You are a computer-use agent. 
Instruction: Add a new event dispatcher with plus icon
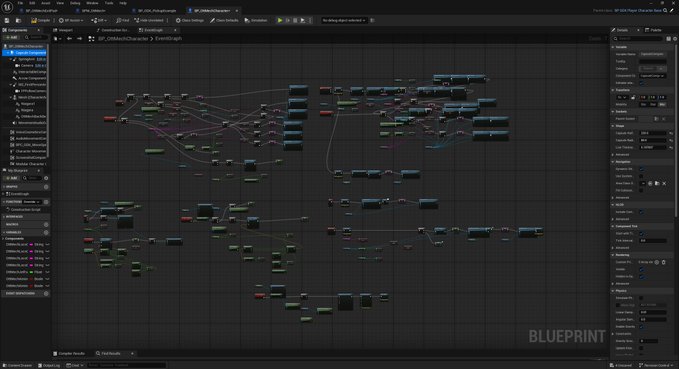click(x=46, y=293)
